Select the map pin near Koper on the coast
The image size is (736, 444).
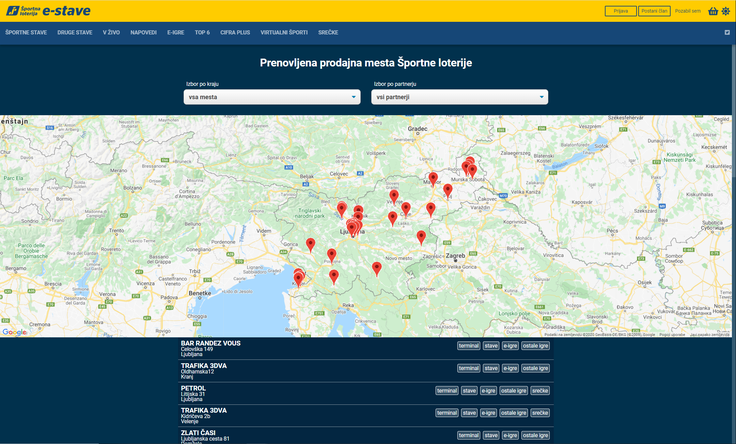click(298, 279)
